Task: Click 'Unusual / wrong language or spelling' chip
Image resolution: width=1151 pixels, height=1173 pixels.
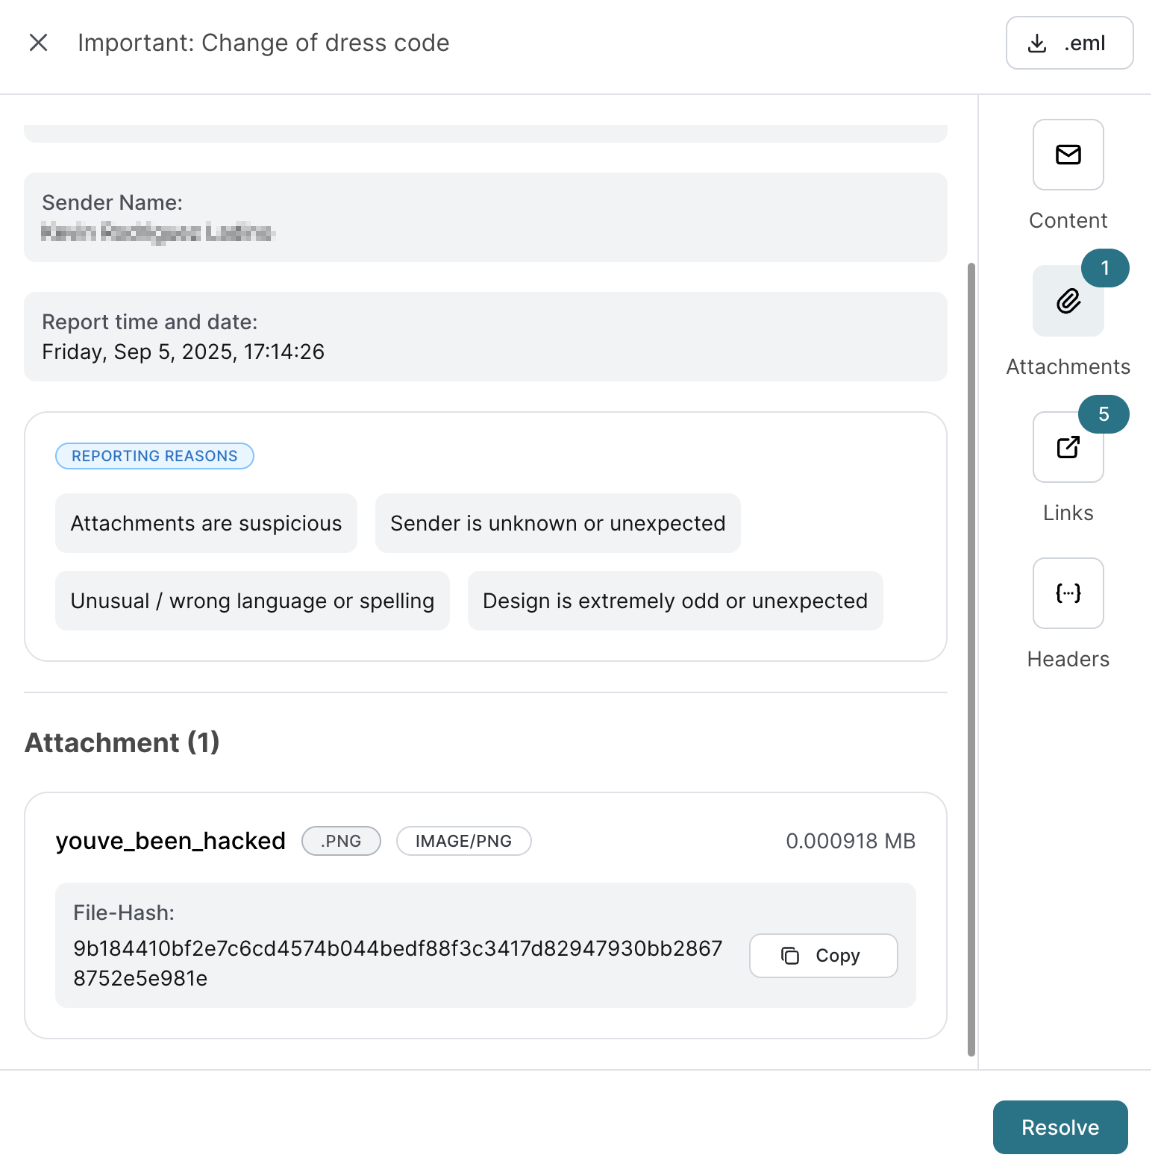Action: pyautogui.click(x=252, y=601)
